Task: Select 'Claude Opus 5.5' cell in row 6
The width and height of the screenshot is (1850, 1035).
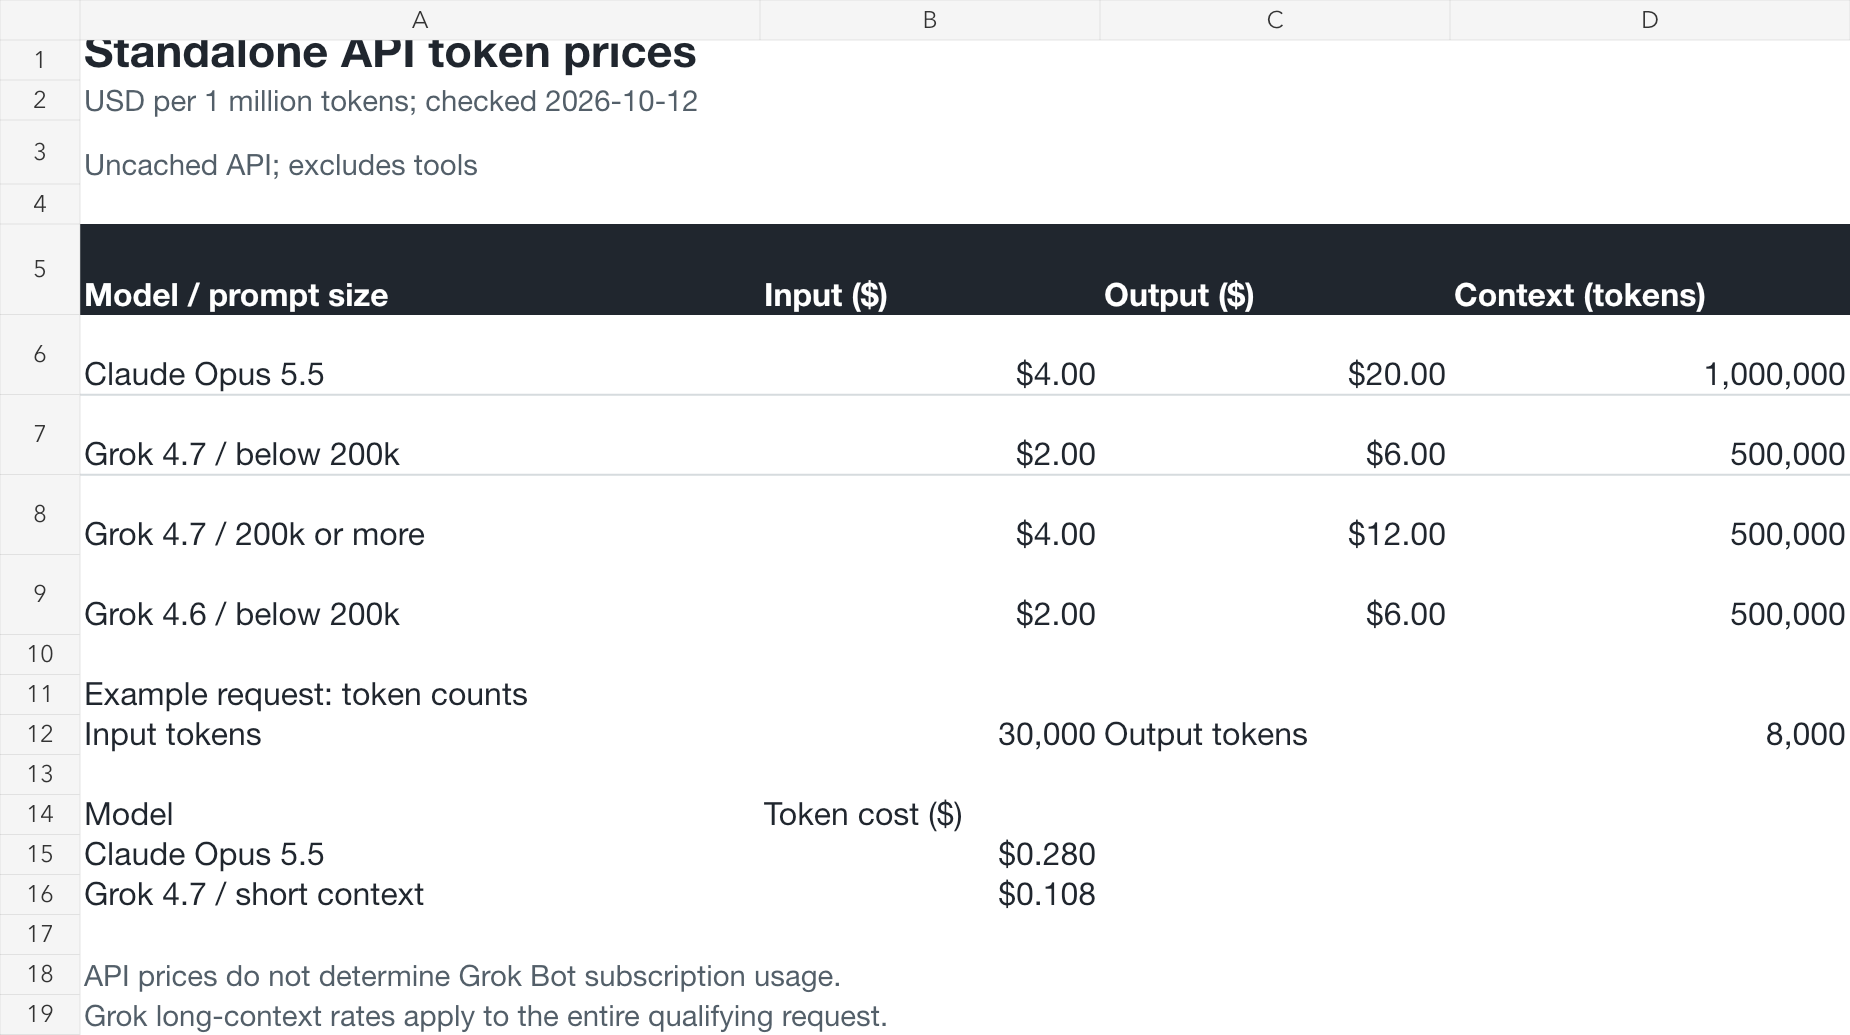Action: click(x=420, y=355)
